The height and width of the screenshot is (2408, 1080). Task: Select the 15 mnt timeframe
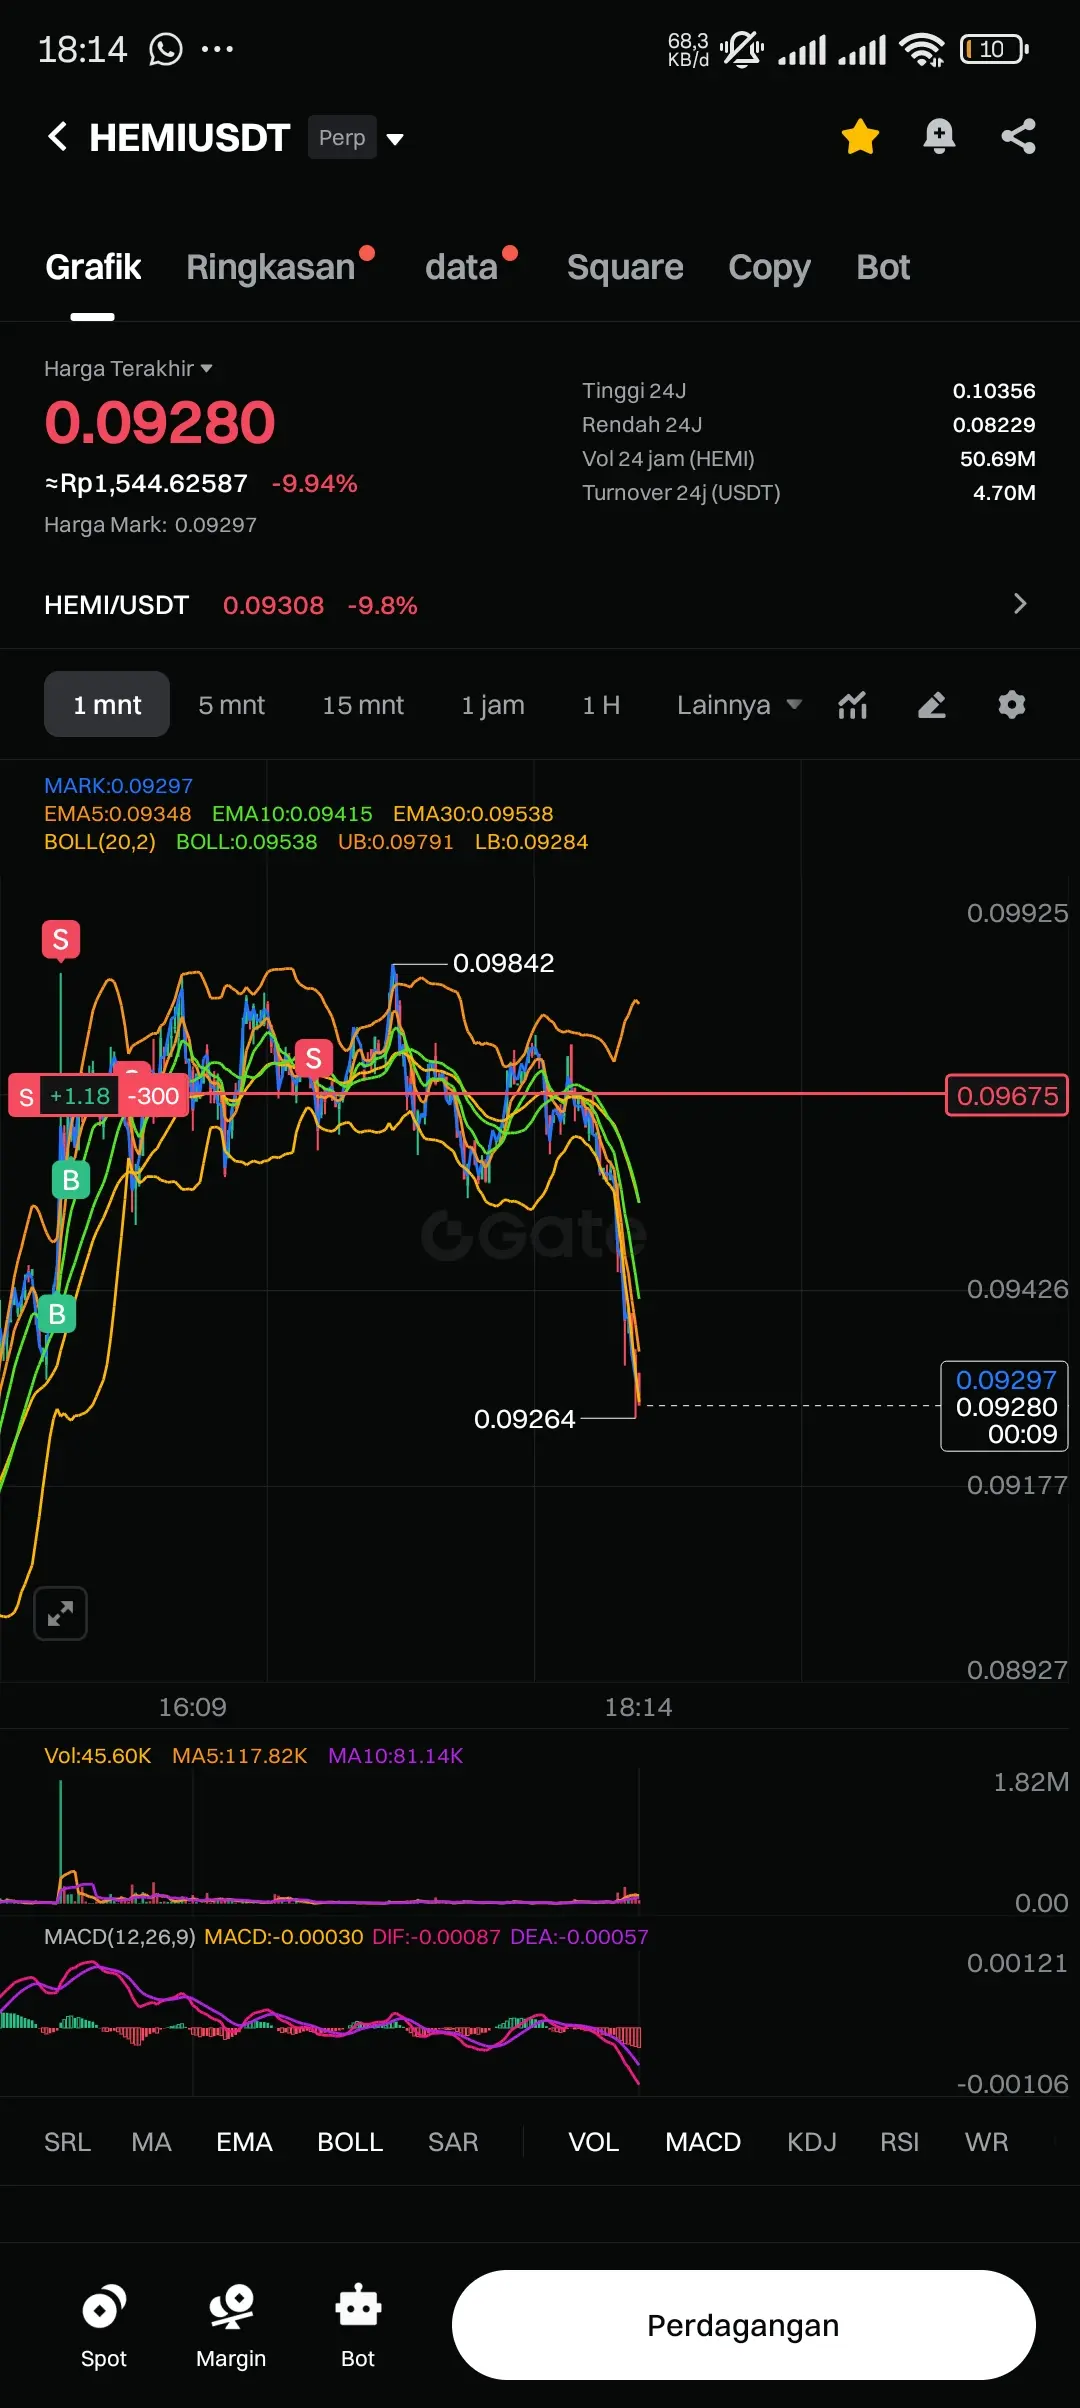(x=362, y=705)
